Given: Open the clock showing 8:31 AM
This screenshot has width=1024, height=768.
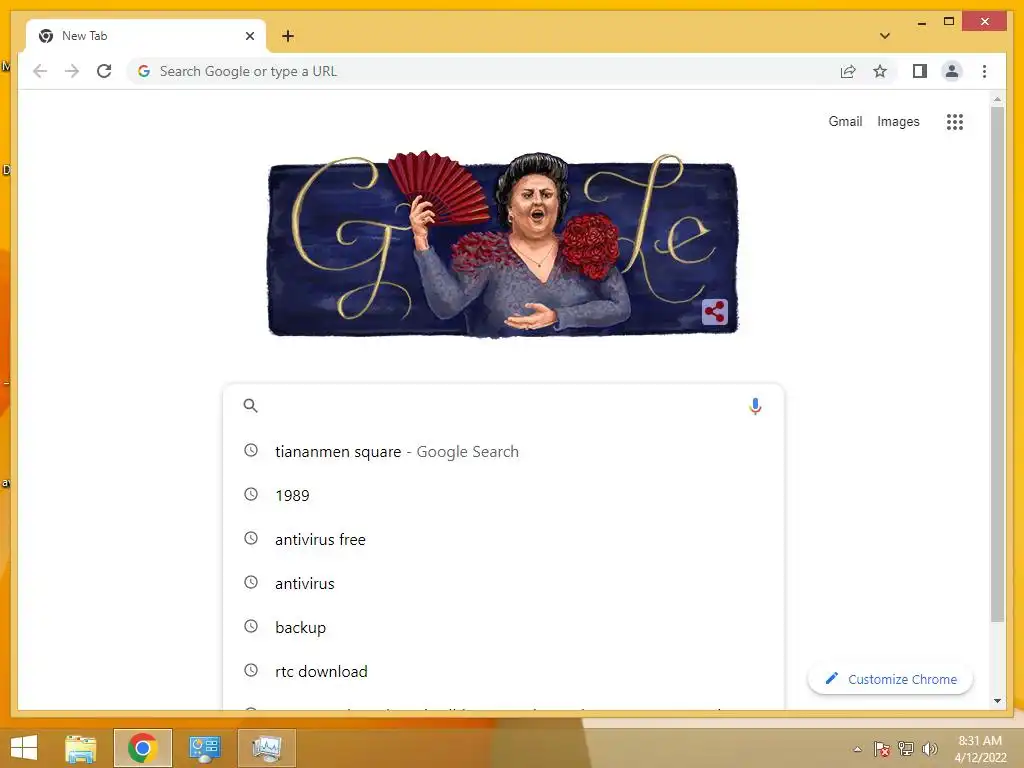Looking at the screenshot, I should click(980, 749).
